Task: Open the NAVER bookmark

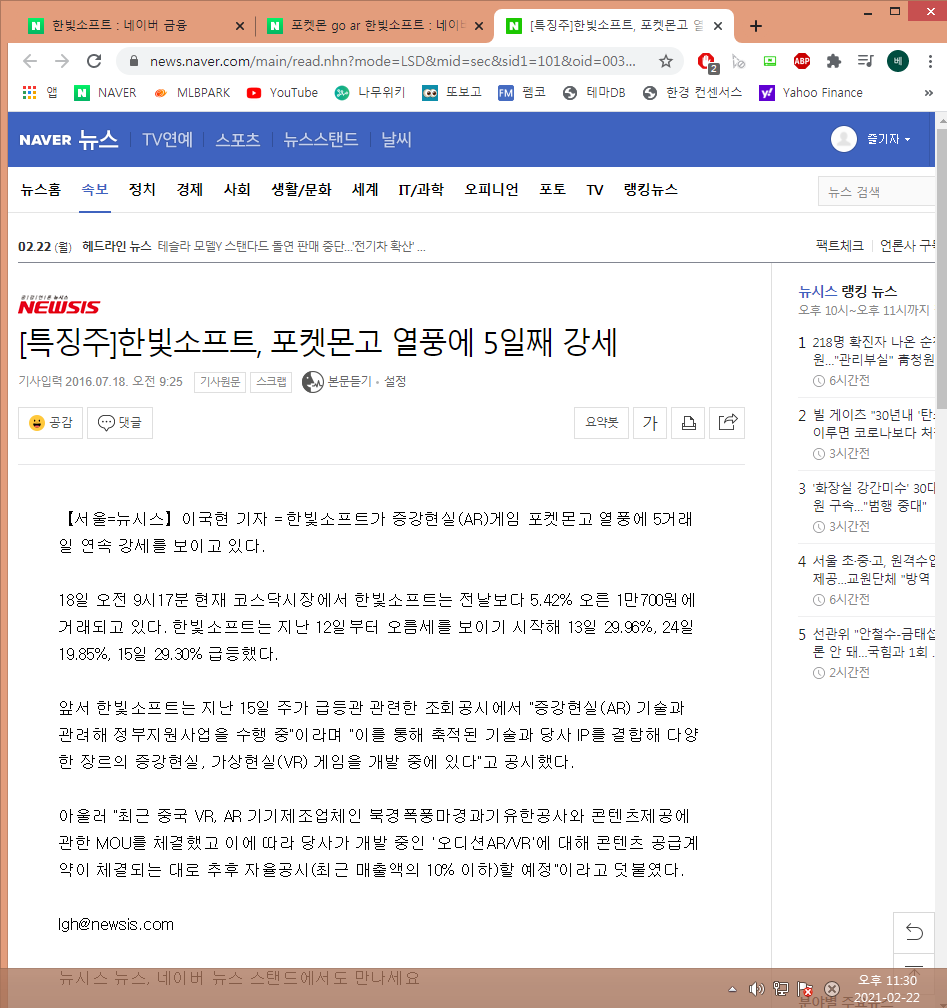Action: click(x=105, y=93)
